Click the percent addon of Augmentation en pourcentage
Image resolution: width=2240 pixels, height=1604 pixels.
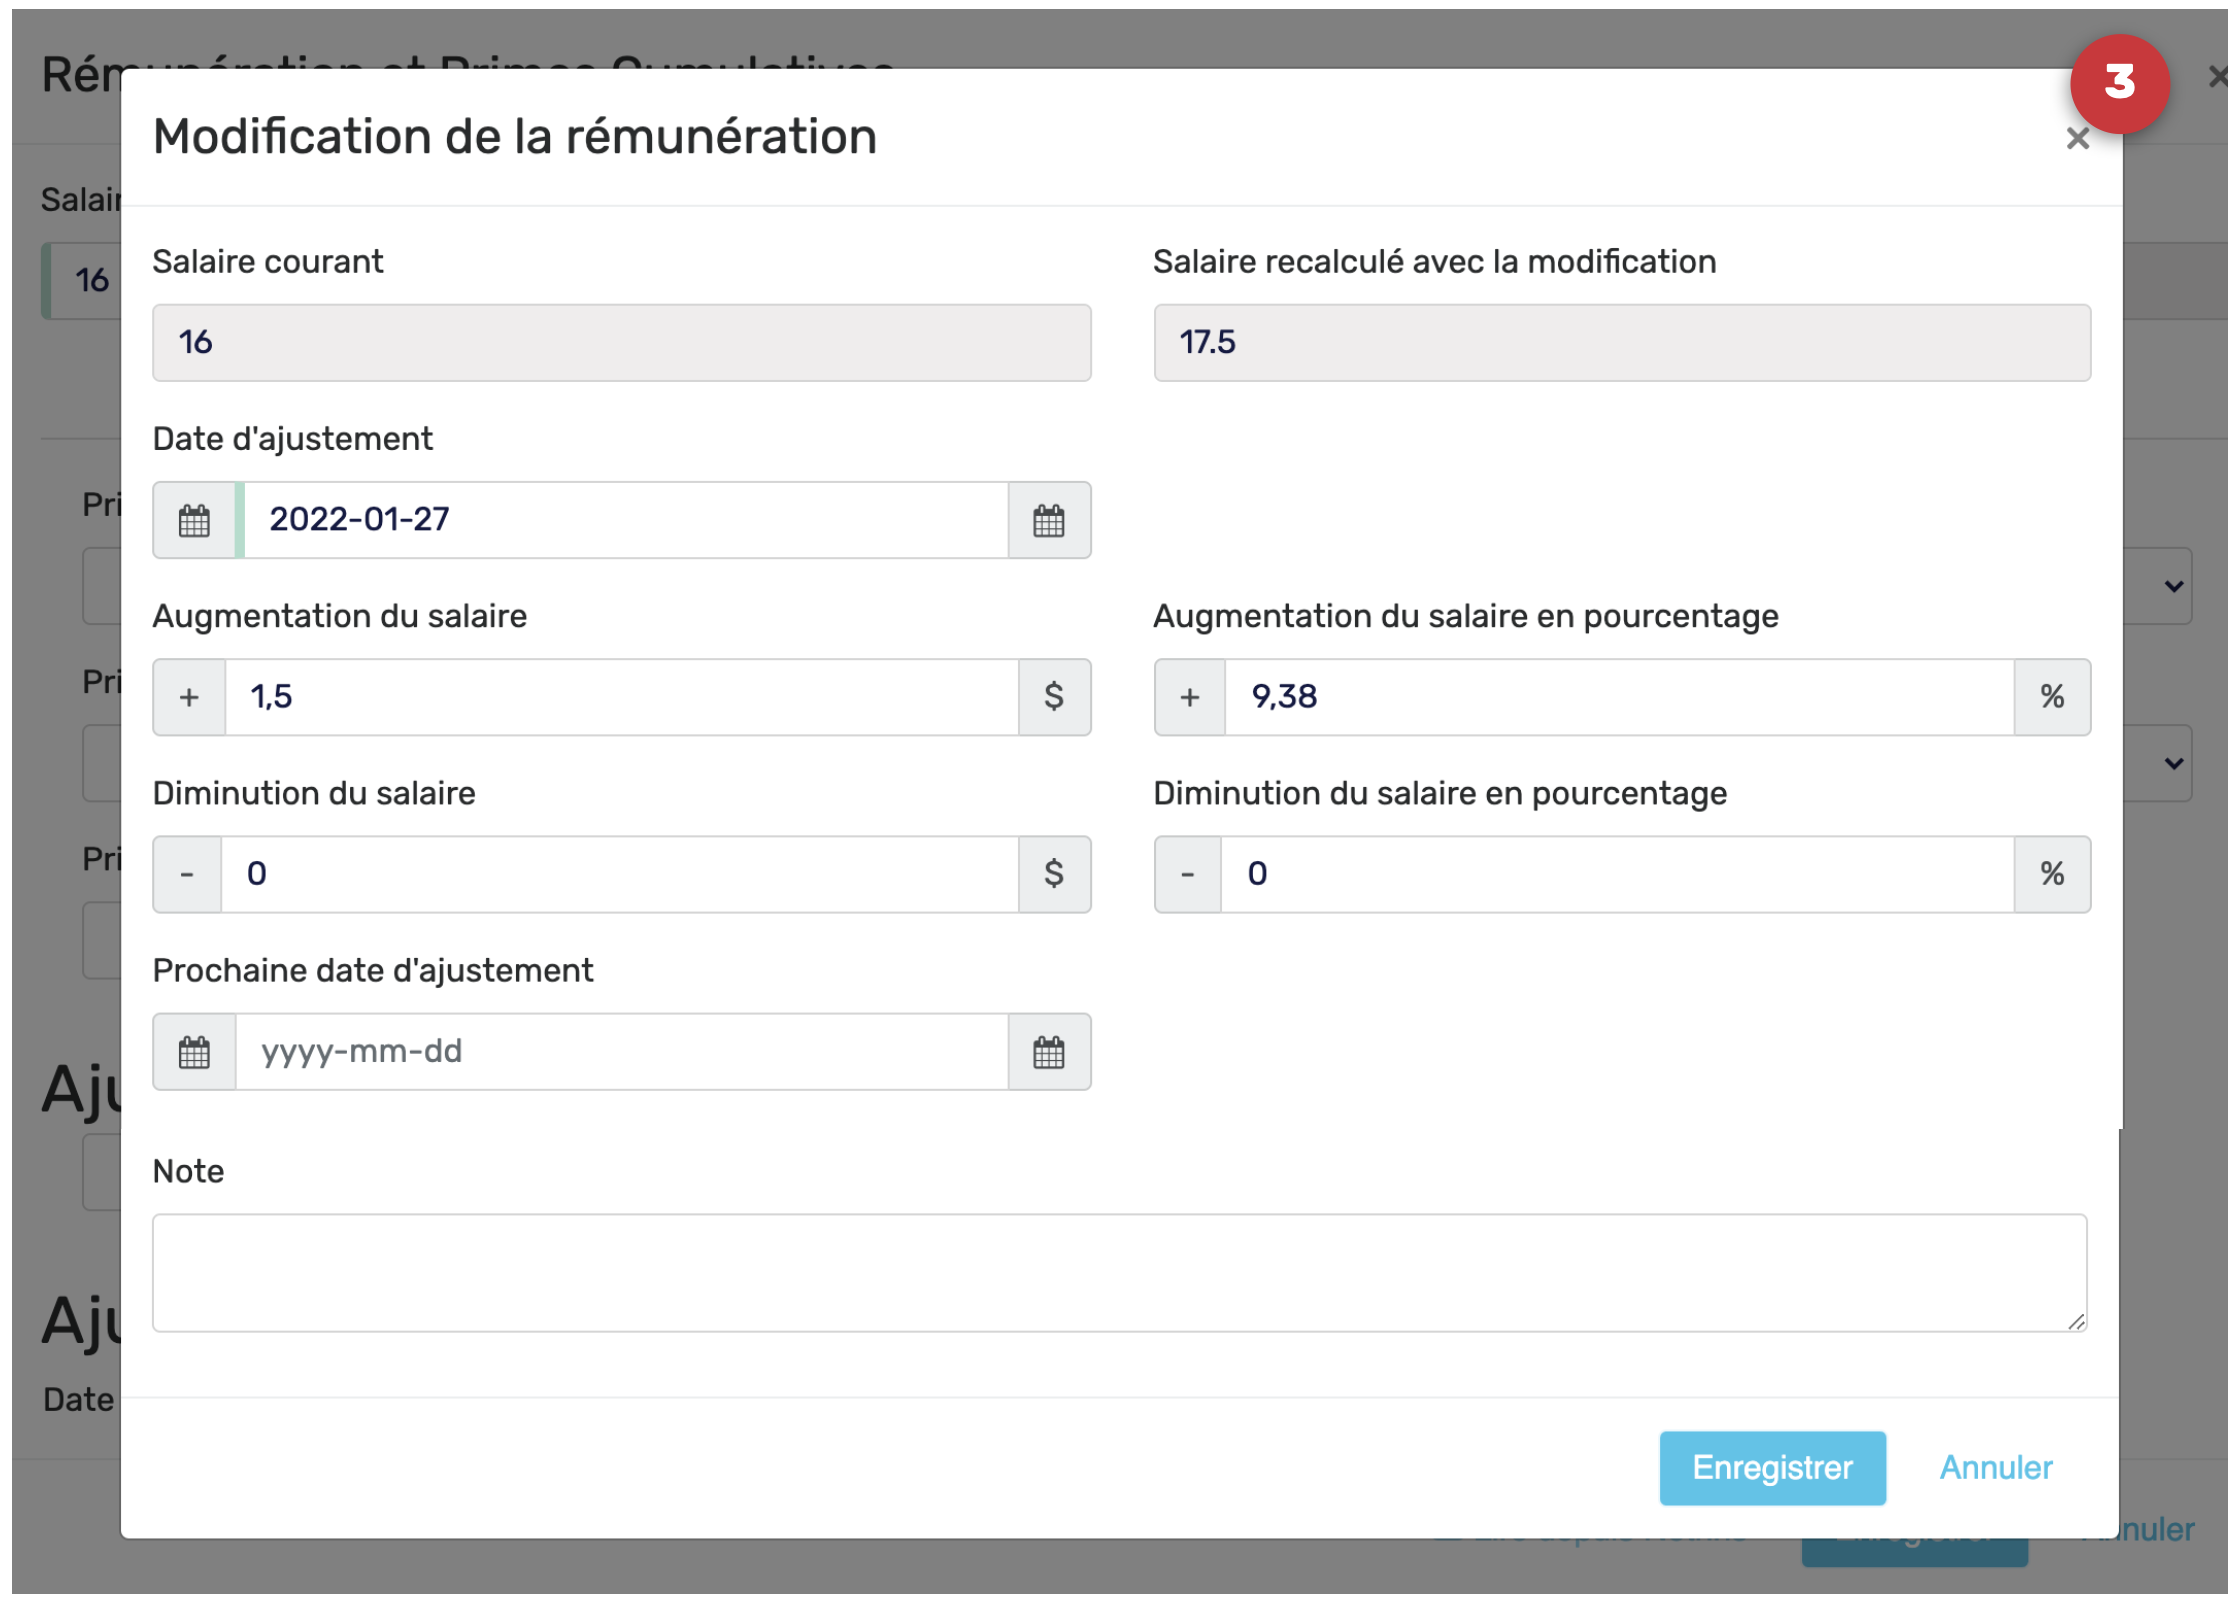pos(2052,698)
